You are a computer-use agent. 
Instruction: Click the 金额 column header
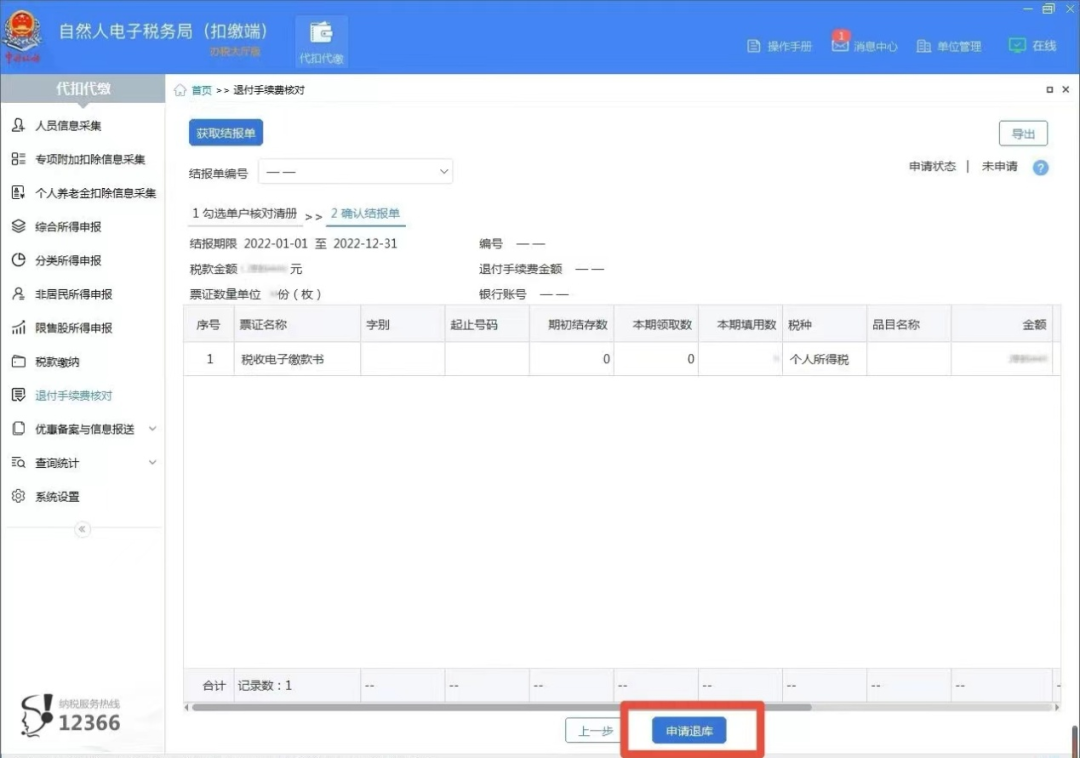(x=1001, y=324)
